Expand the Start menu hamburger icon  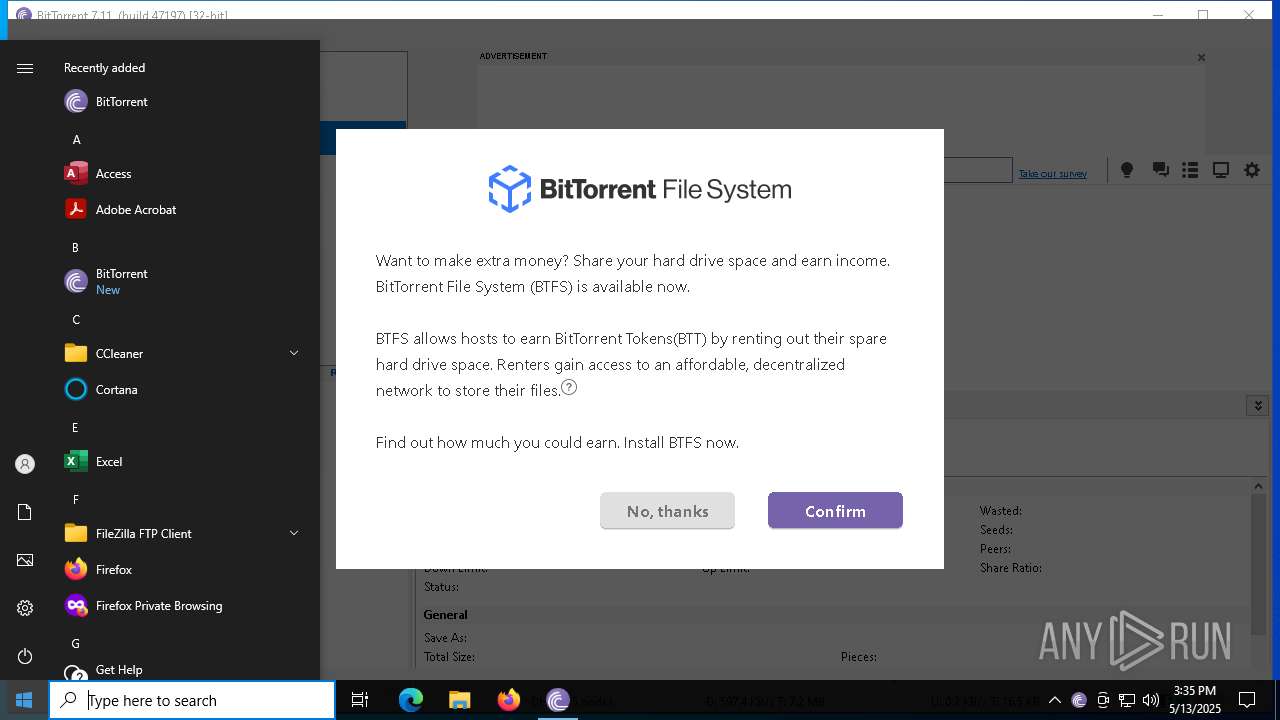25,68
